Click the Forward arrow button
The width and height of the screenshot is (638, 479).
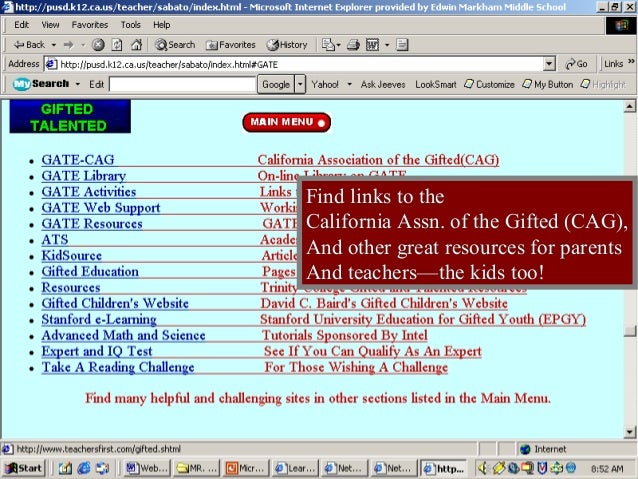[x=69, y=45]
